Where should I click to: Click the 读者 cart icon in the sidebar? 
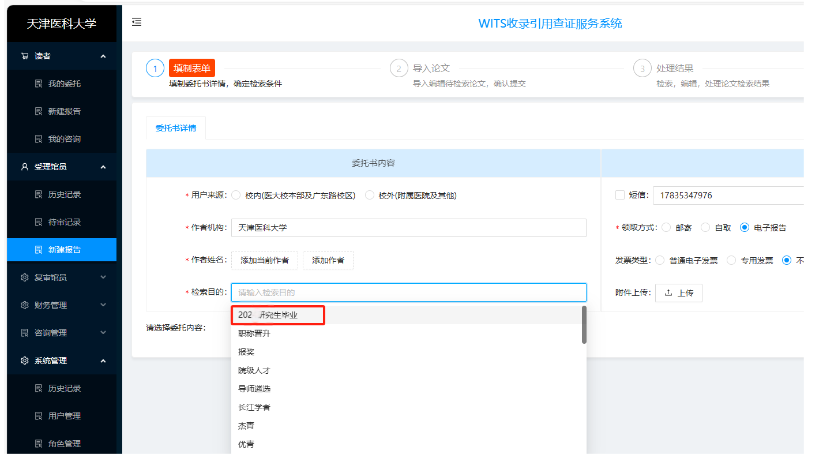click(x=25, y=56)
